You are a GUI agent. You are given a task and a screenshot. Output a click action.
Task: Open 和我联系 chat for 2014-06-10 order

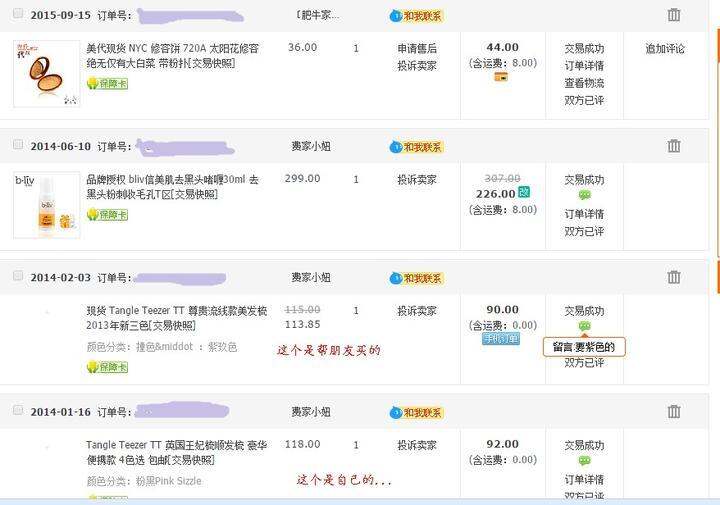point(416,147)
